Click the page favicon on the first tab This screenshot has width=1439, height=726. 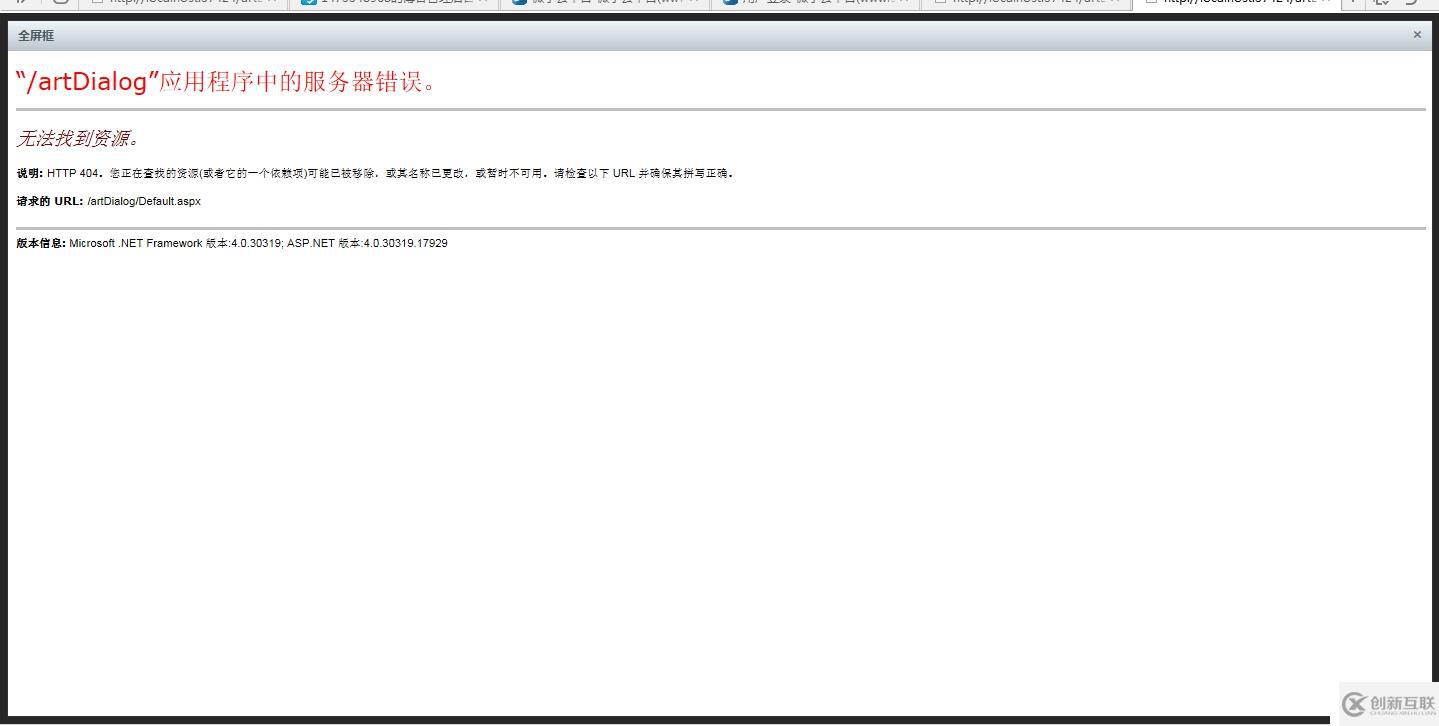pyautogui.click(x=98, y=3)
